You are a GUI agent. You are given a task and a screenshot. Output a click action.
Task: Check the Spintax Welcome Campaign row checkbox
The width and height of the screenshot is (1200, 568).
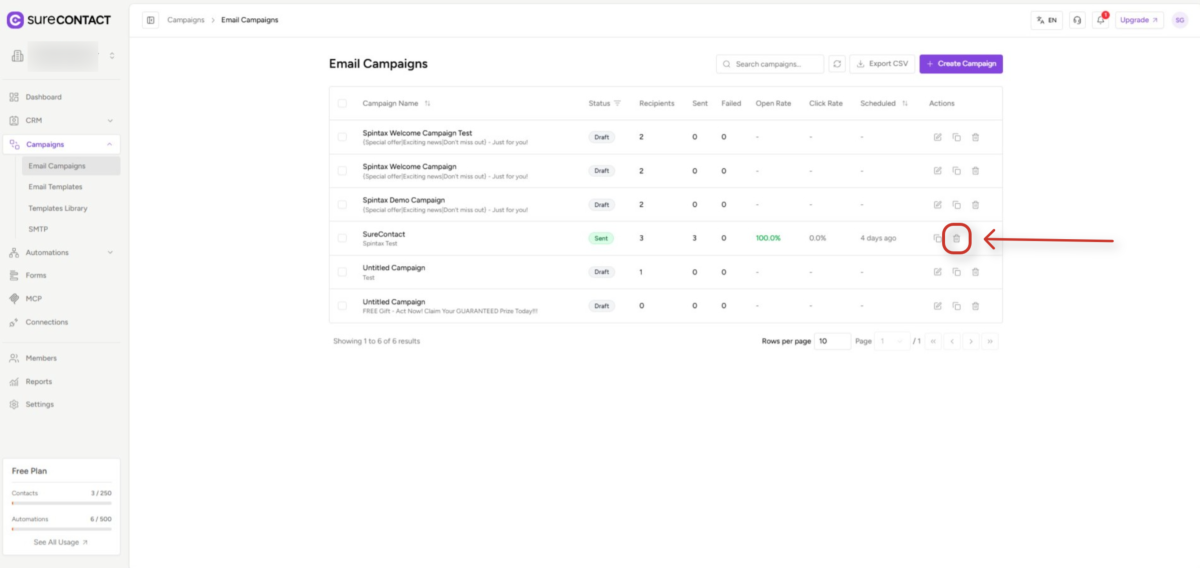342,171
